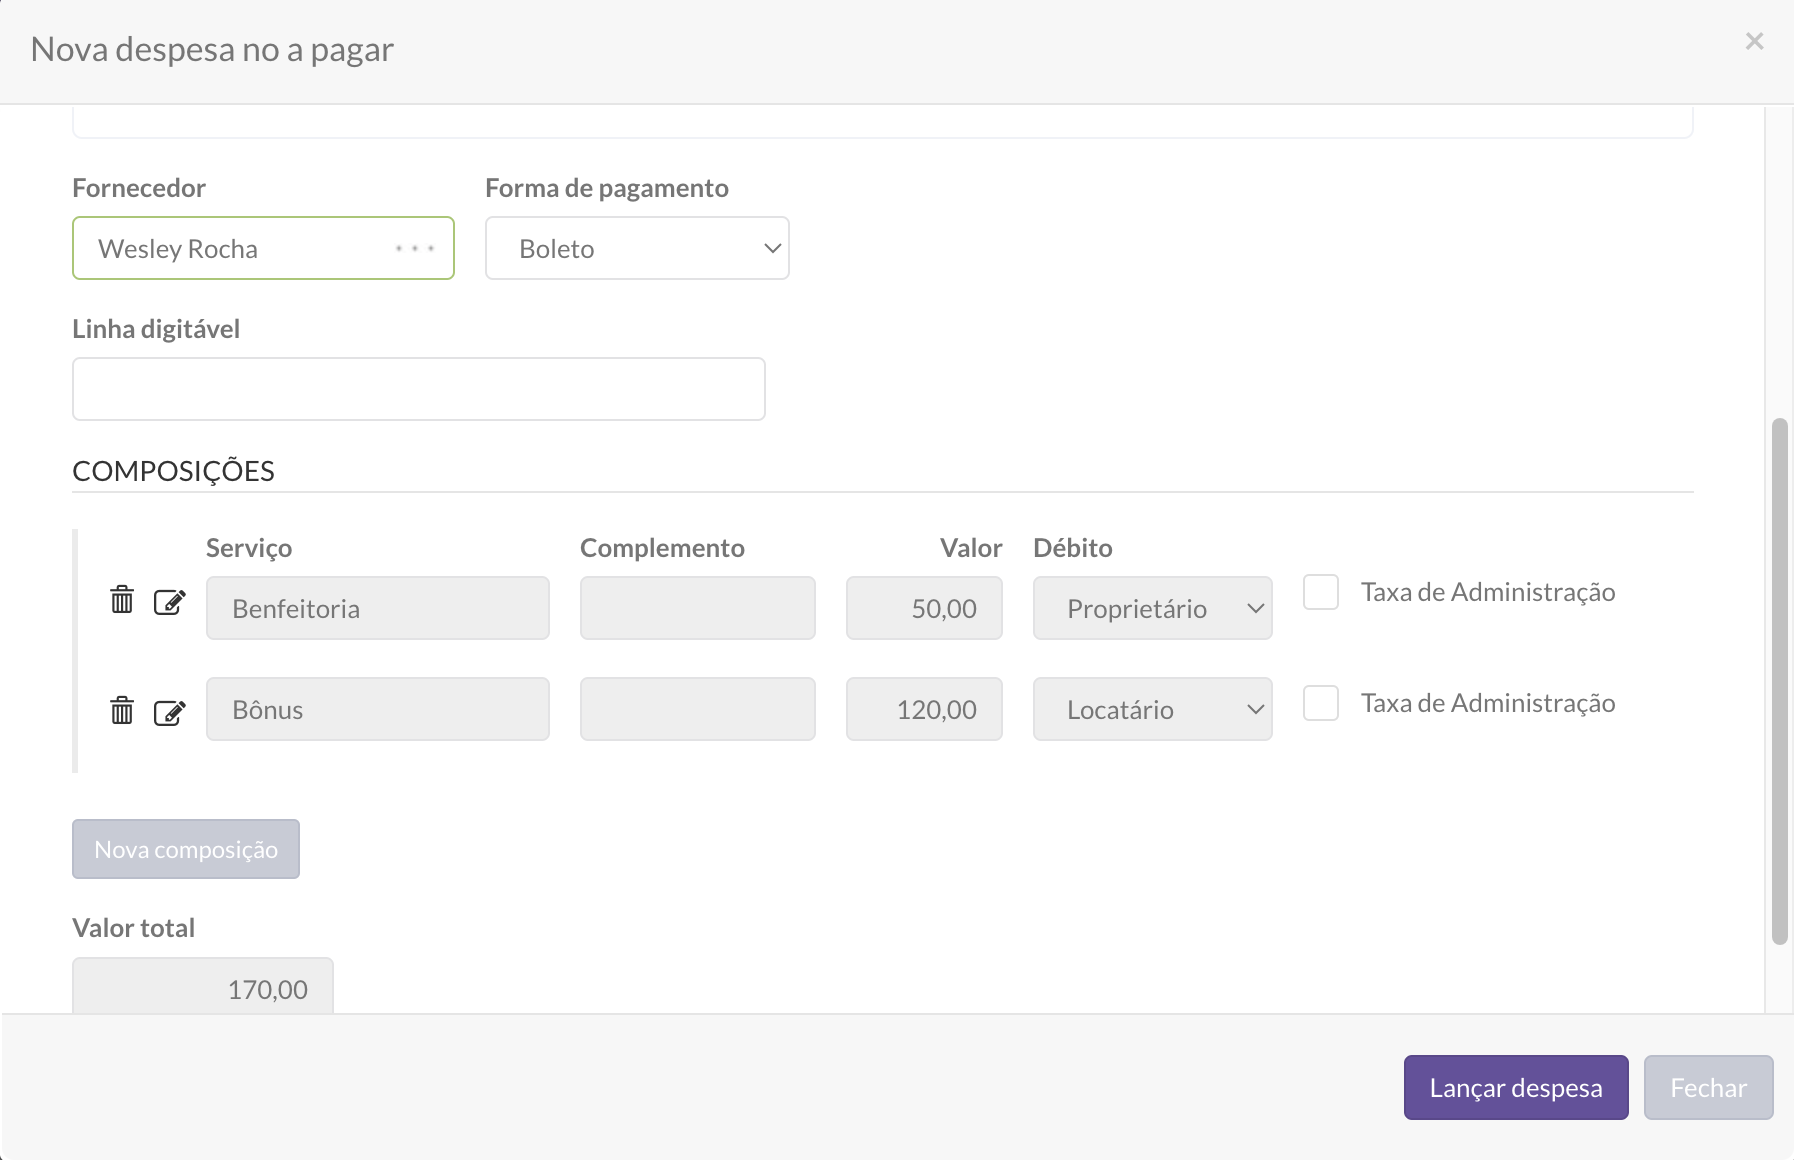Image resolution: width=1794 pixels, height=1160 pixels.
Task: Edit the Bônus composition row
Action: [169, 712]
